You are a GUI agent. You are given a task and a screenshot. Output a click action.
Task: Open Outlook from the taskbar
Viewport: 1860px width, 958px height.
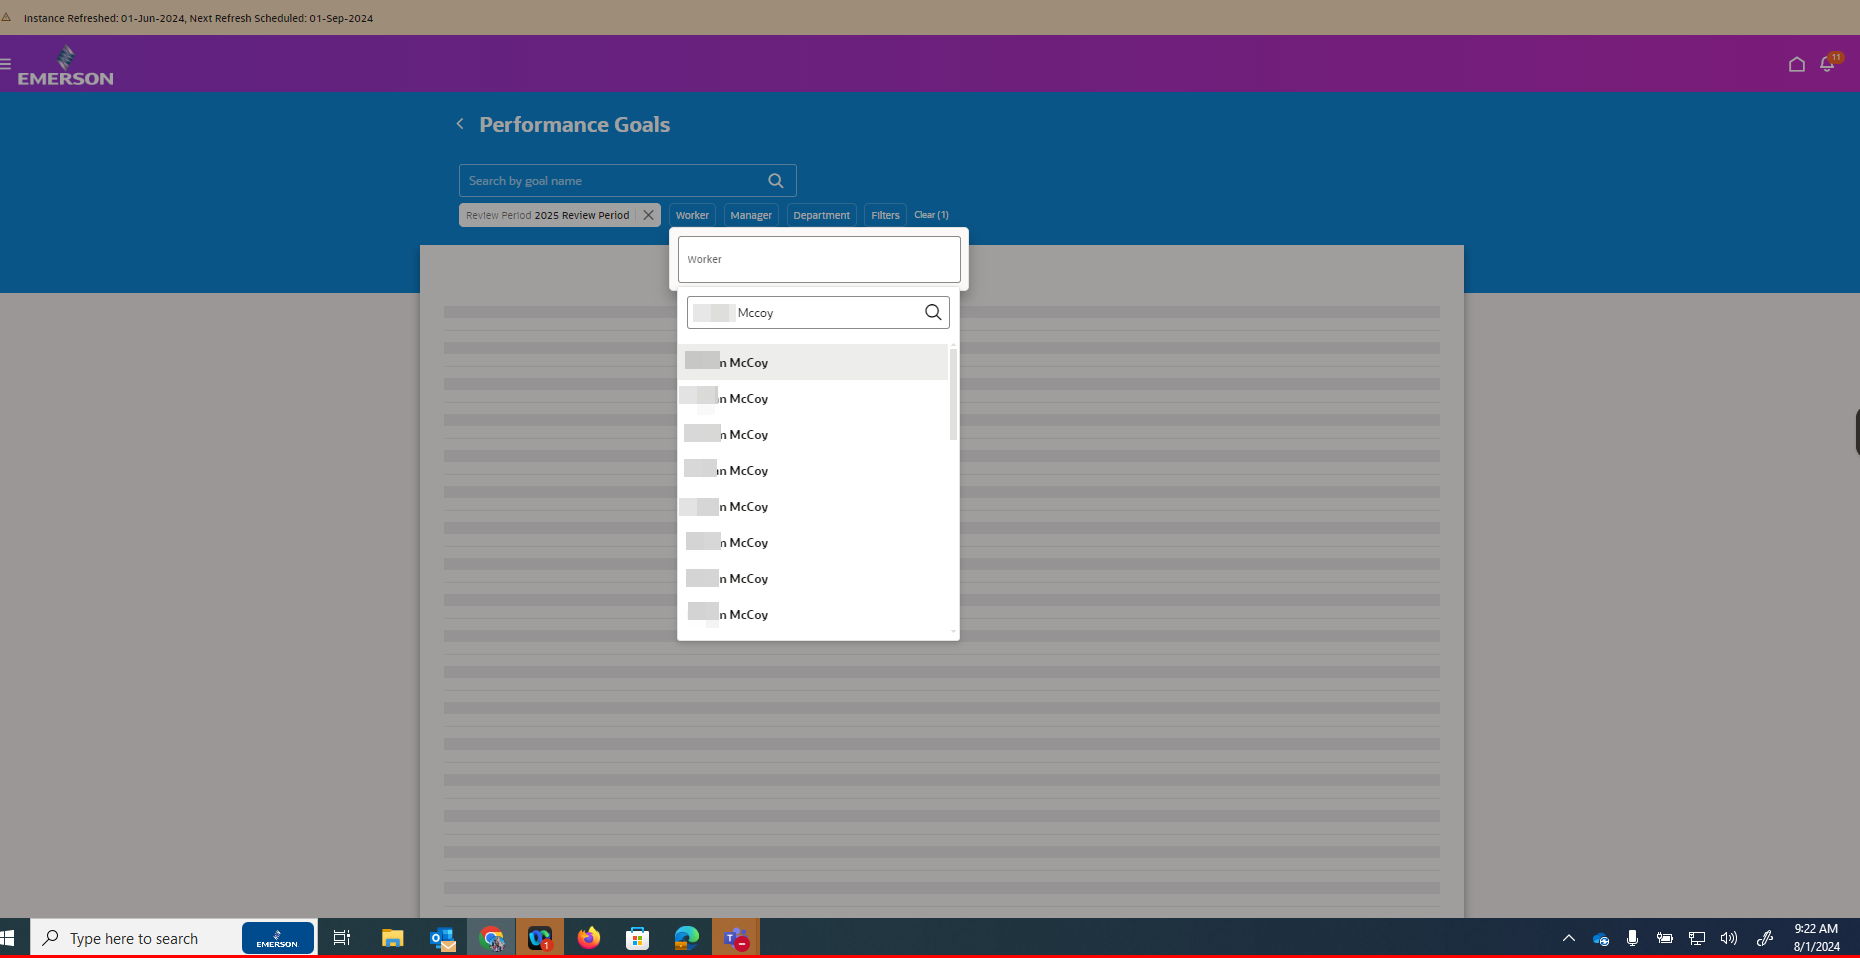pyautogui.click(x=442, y=938)
